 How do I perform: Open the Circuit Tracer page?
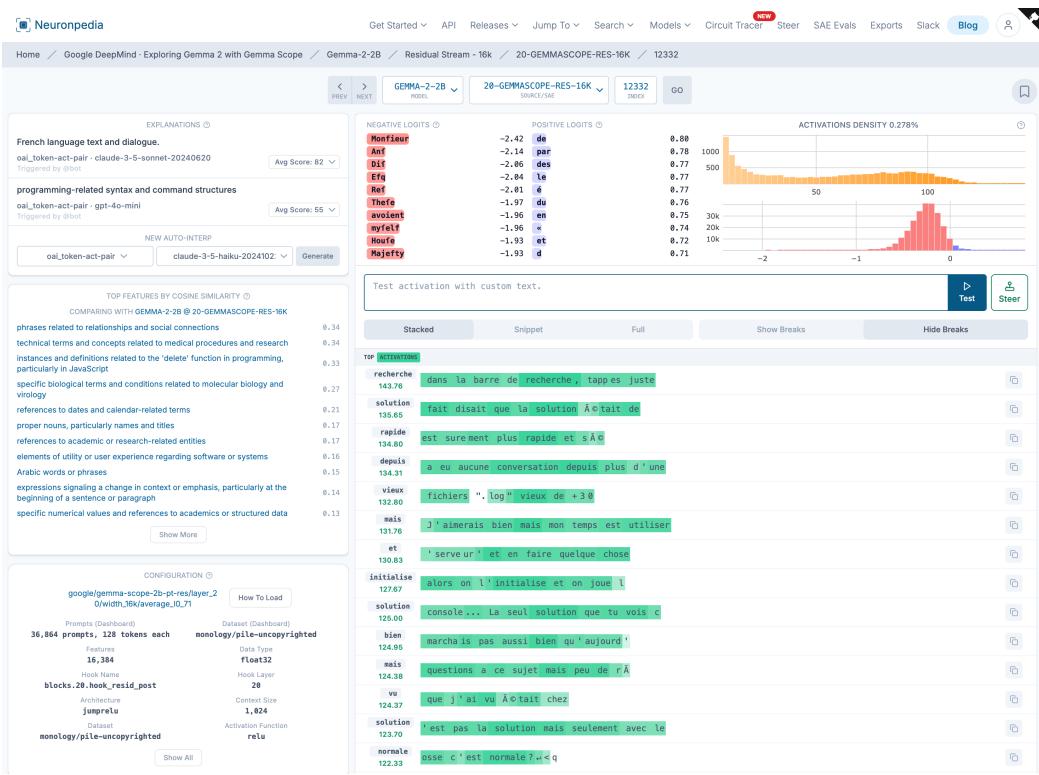pos(737,24)
